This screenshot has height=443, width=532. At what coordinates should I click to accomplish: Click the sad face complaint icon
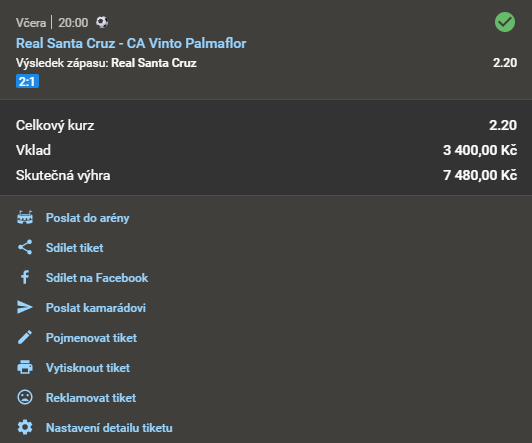[25, 397]
